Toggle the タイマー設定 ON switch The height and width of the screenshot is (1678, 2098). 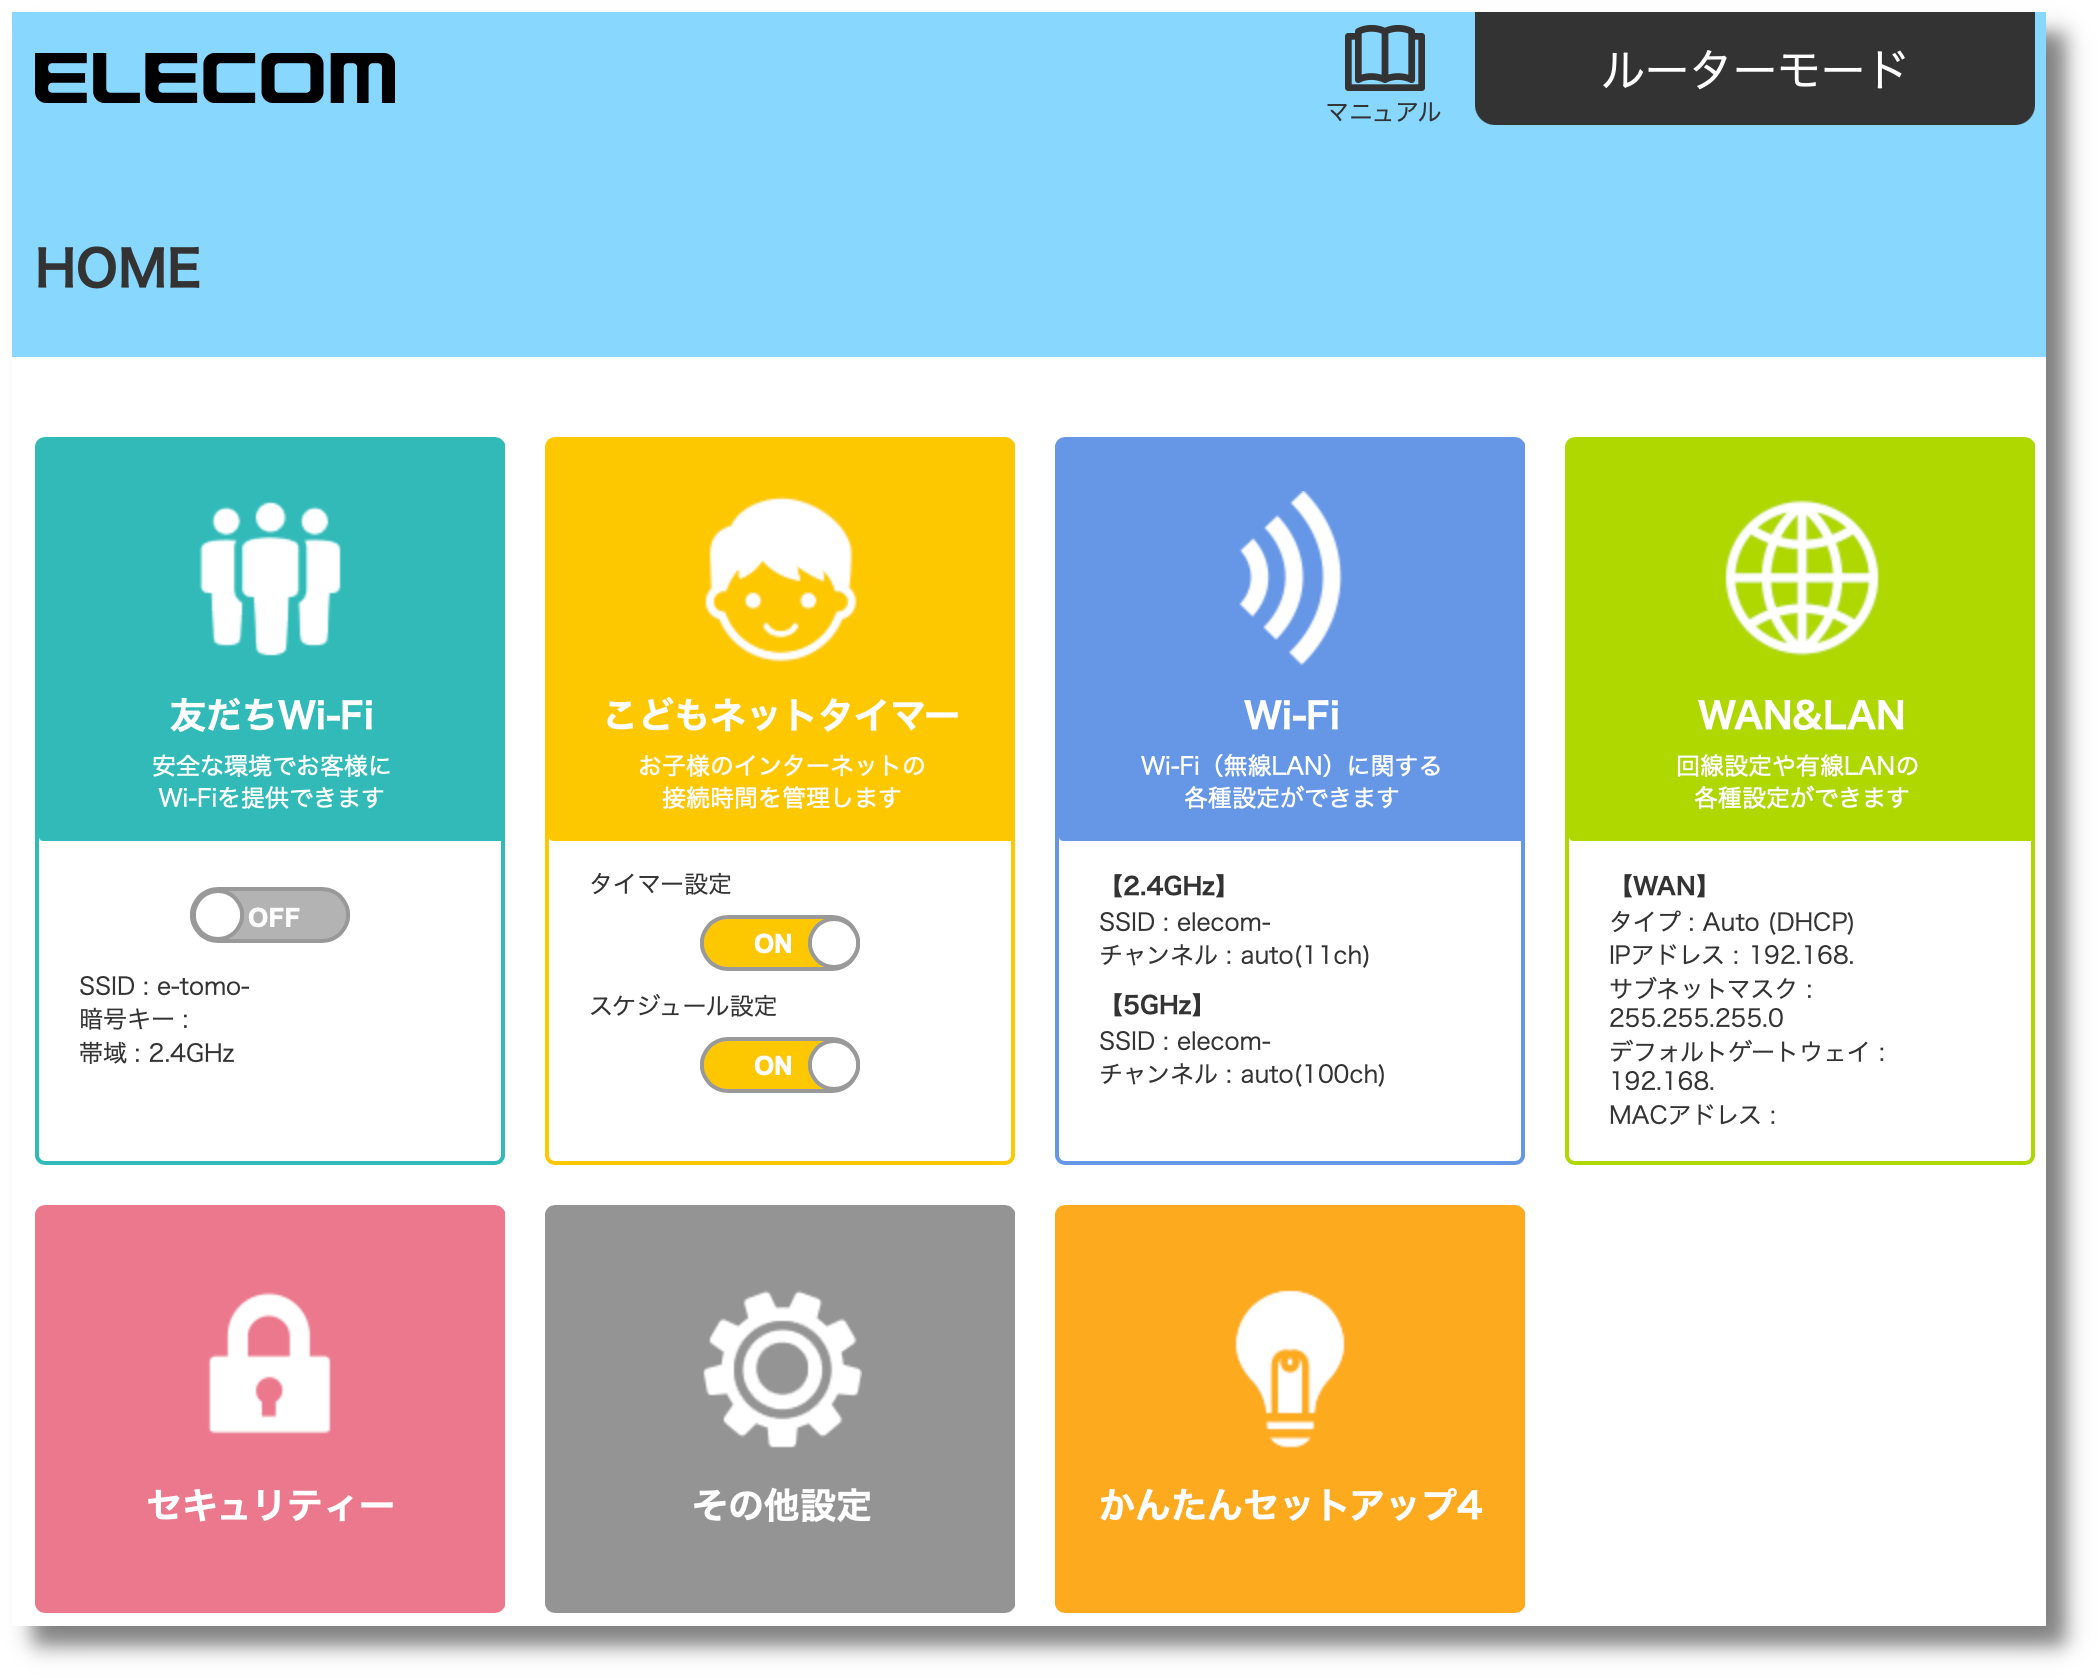(x=780, y=943)
